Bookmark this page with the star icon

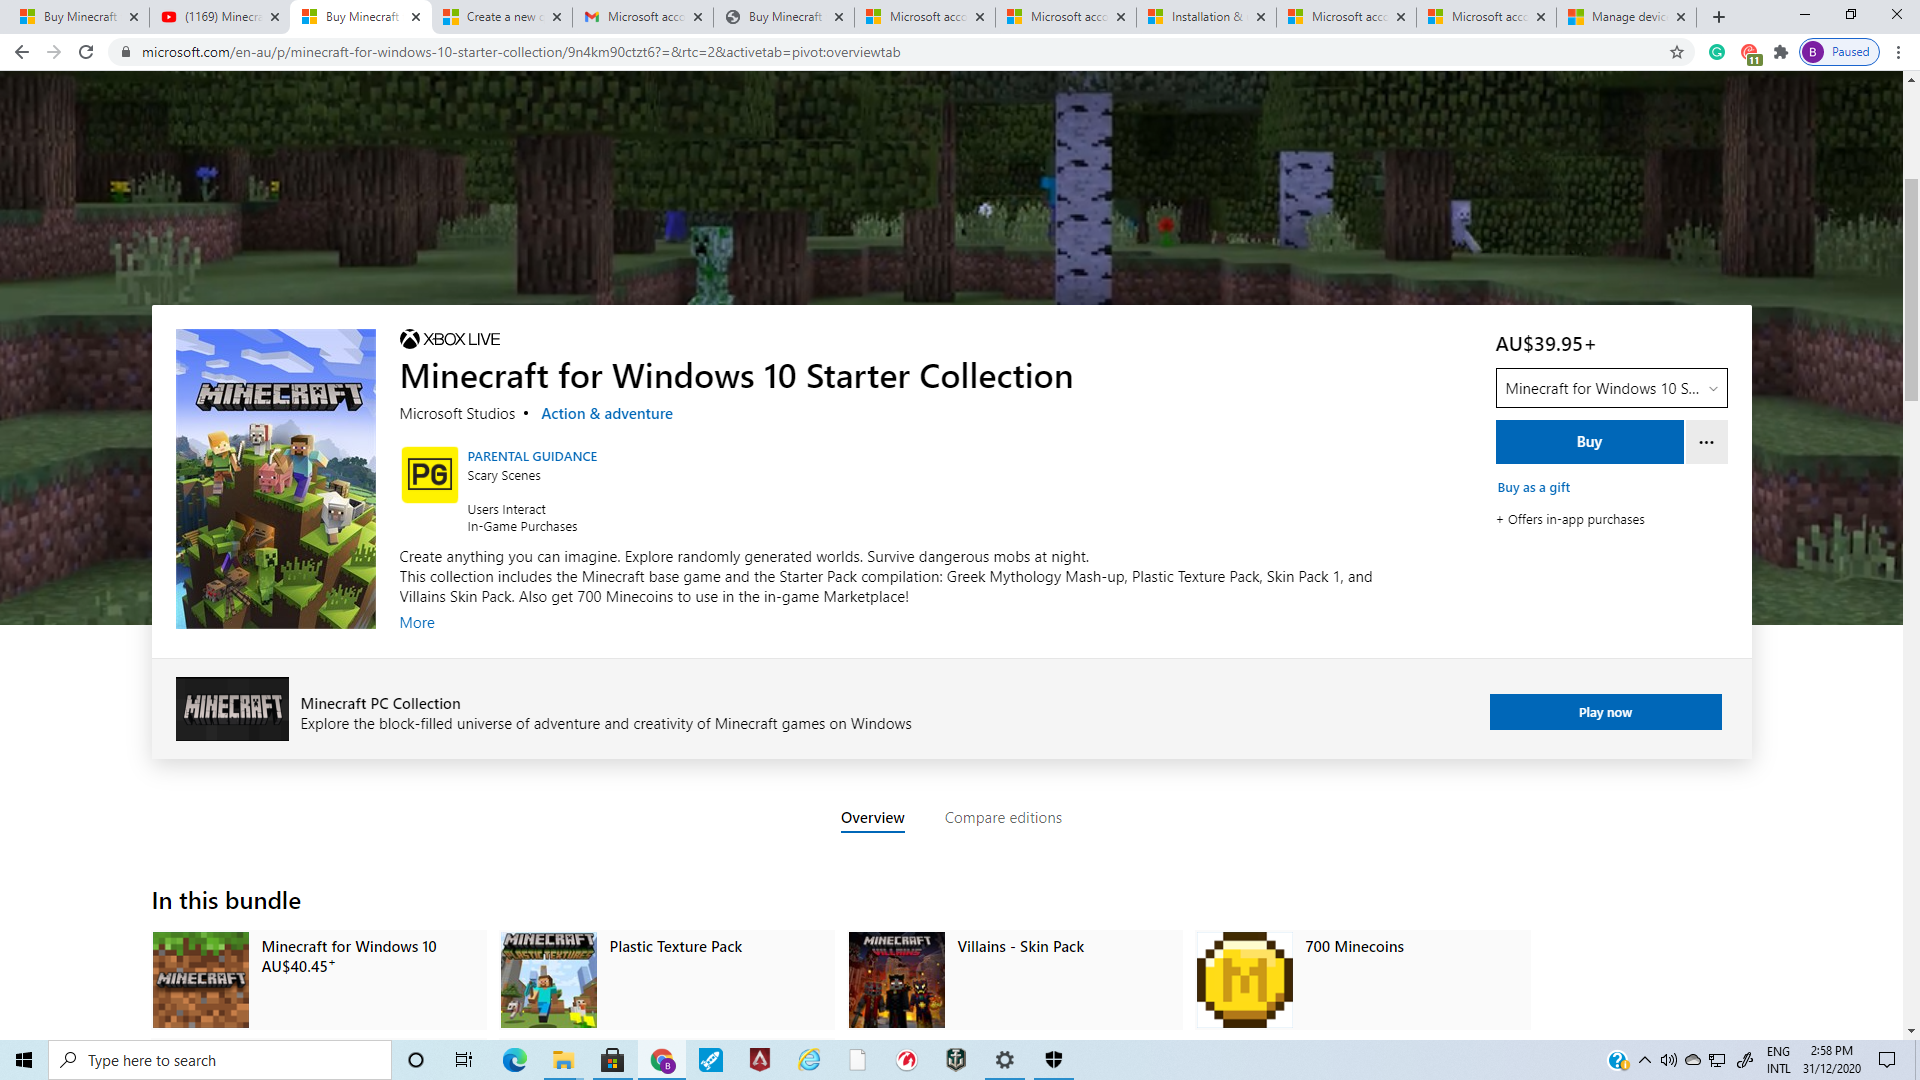[x=1677, y=52]
